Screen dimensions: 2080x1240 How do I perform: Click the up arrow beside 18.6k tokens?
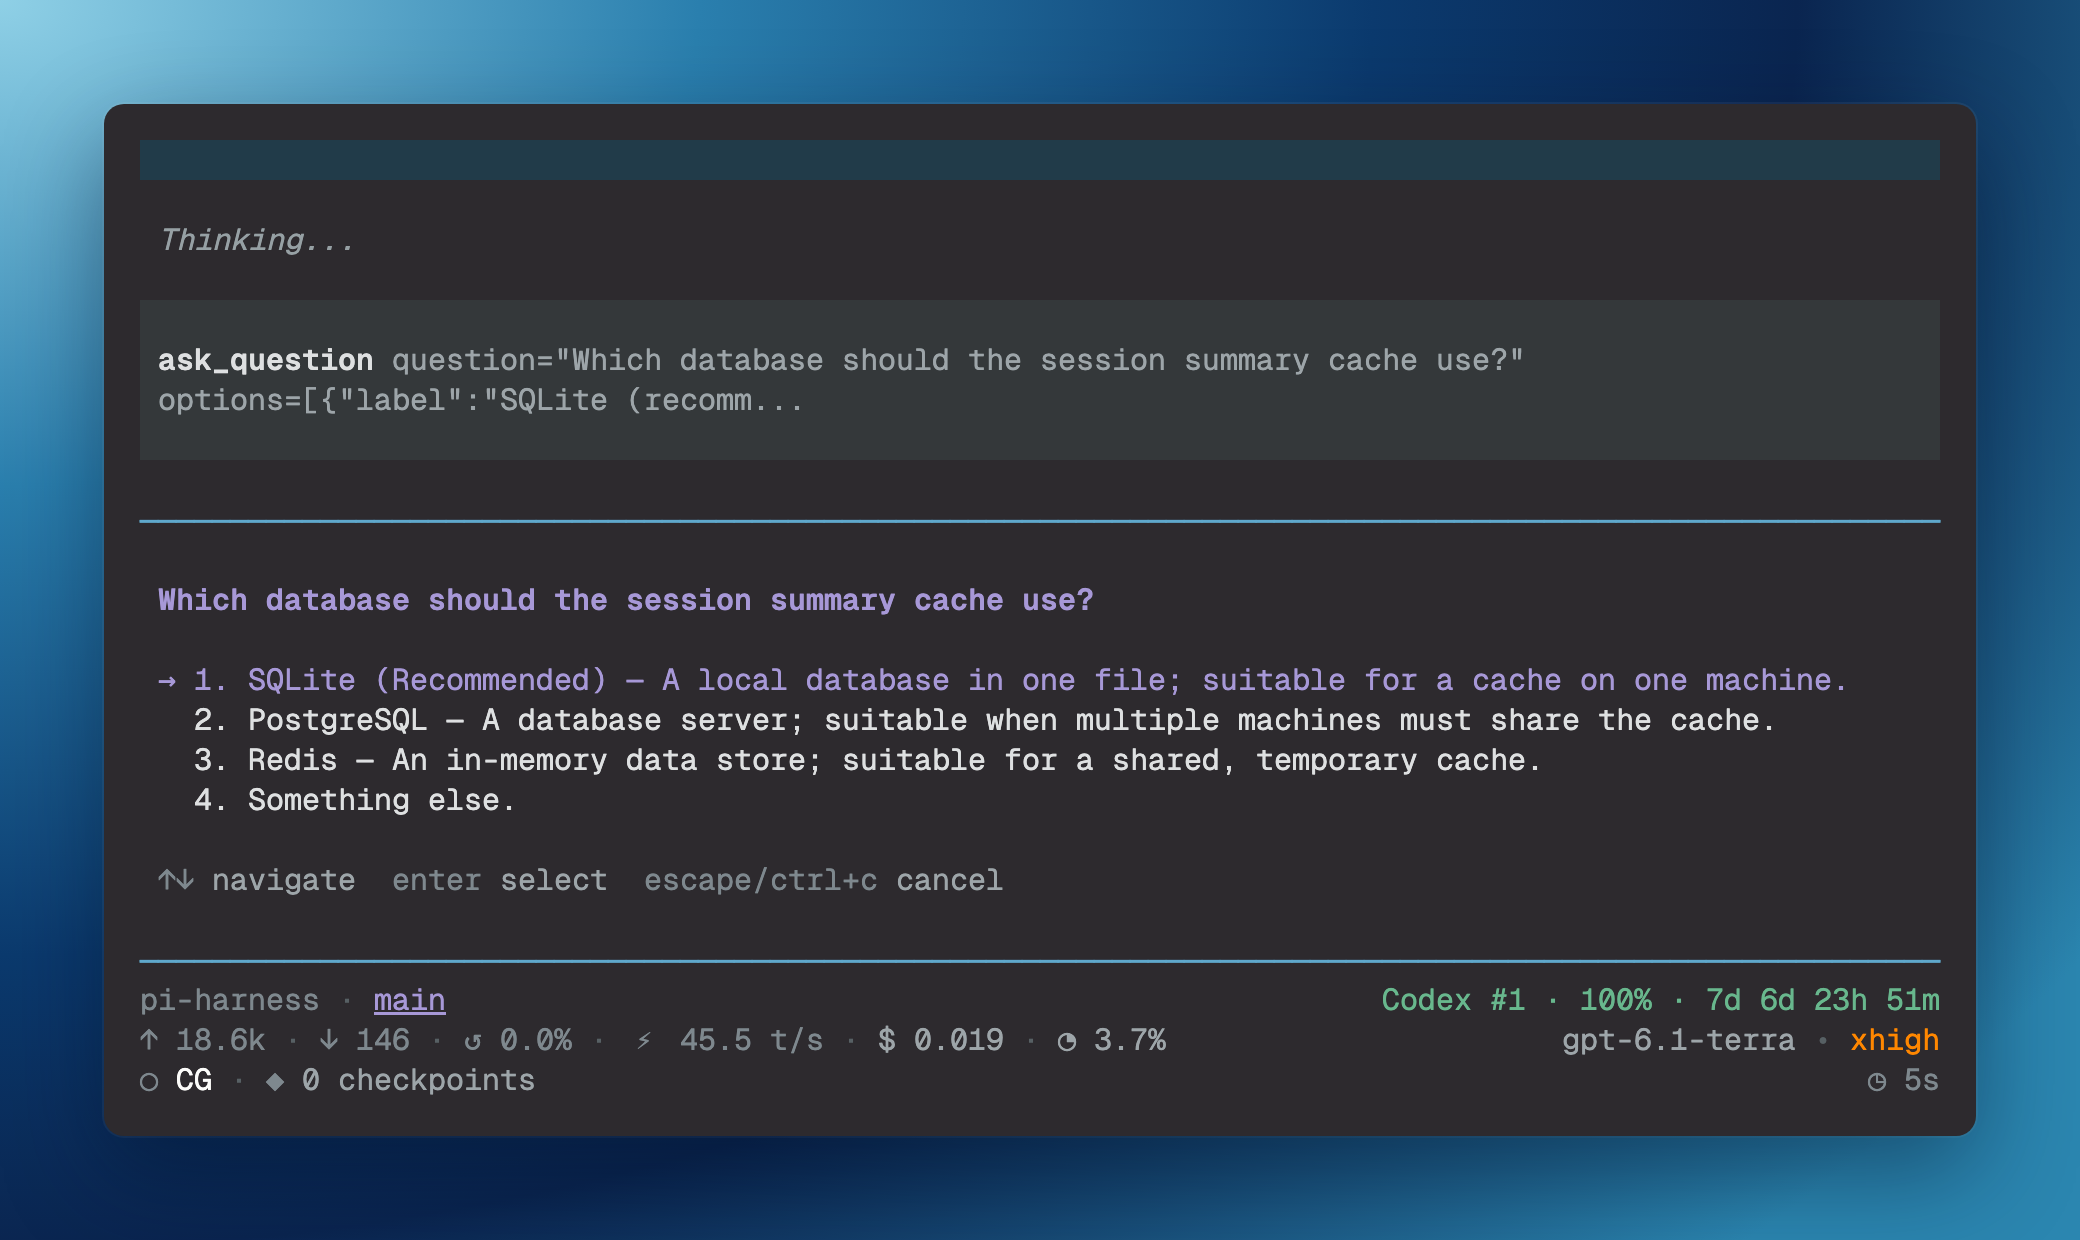[x=149, y=1040]
